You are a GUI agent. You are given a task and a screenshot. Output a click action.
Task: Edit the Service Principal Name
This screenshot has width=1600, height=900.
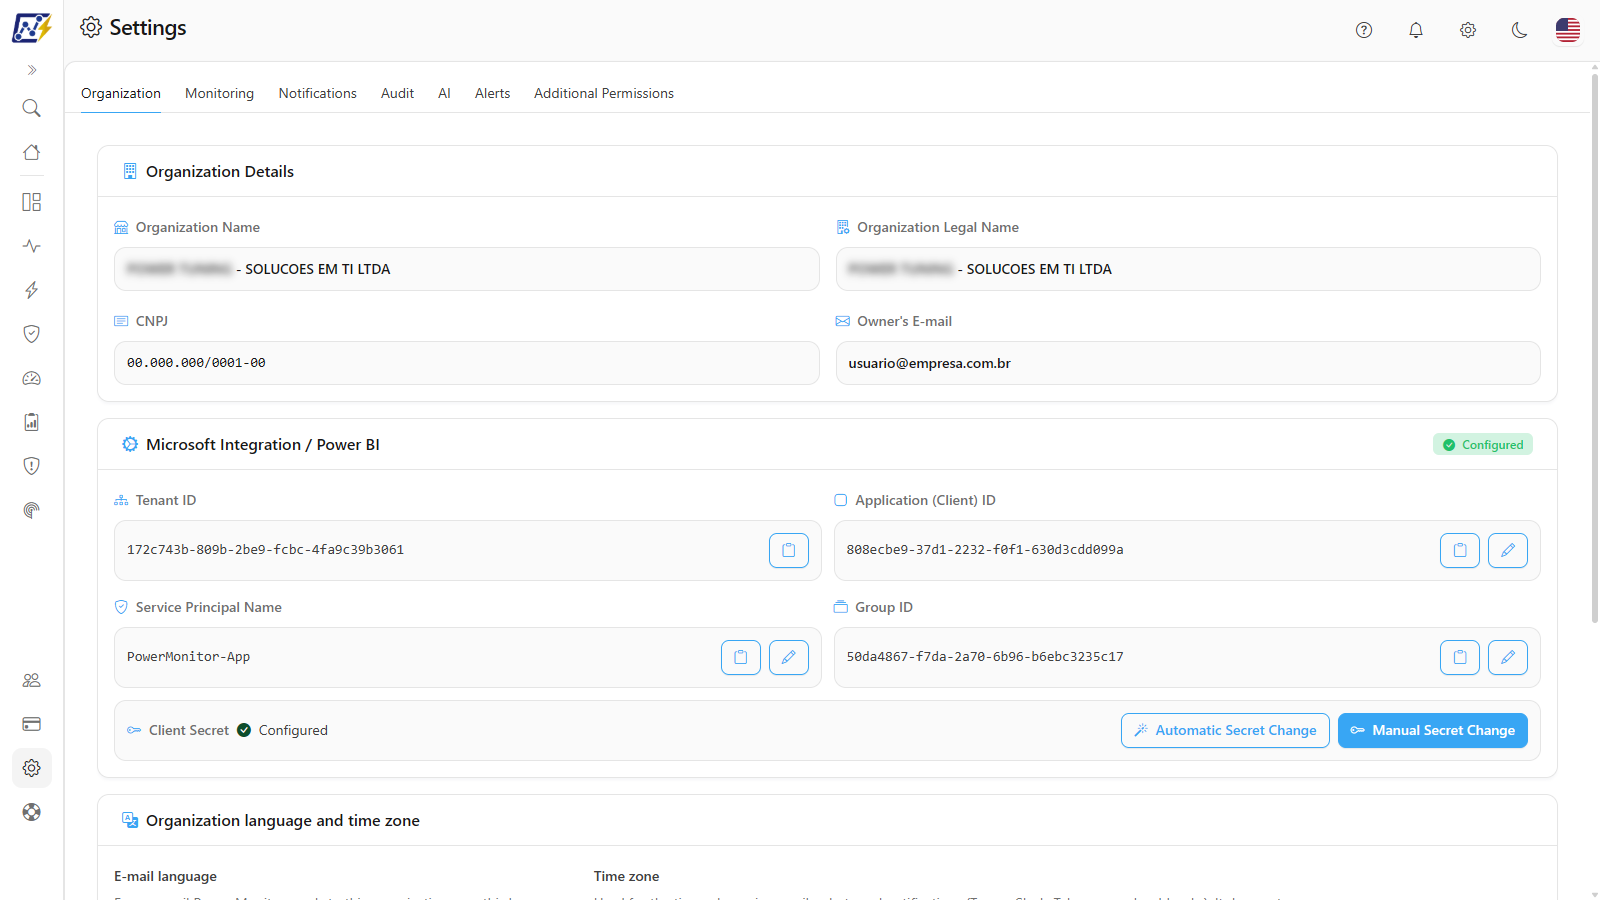[x=789, y=657]
